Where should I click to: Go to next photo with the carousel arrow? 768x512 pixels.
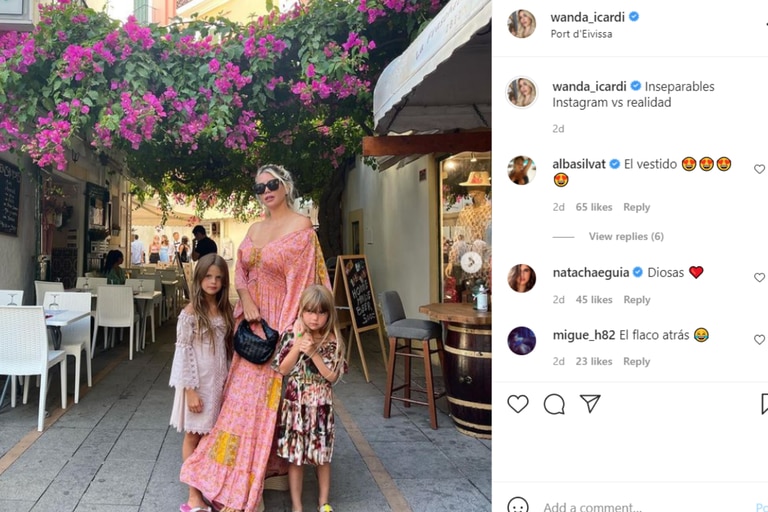(x=471, y=262)
